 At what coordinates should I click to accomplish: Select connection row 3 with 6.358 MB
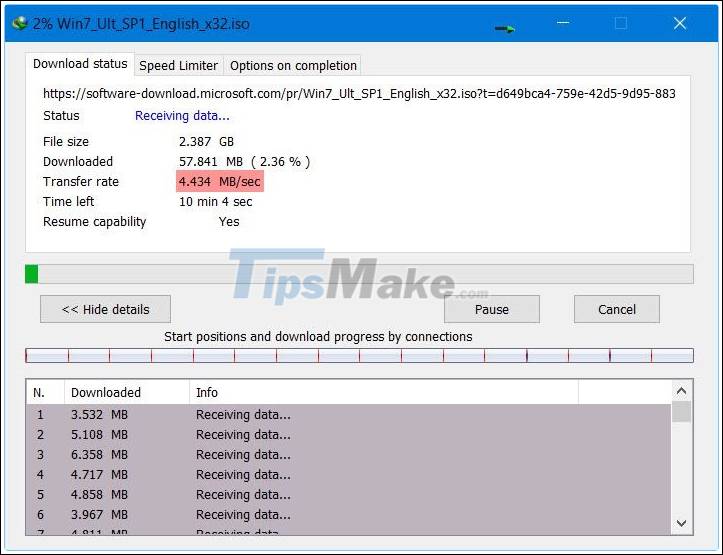click(349, 455)
